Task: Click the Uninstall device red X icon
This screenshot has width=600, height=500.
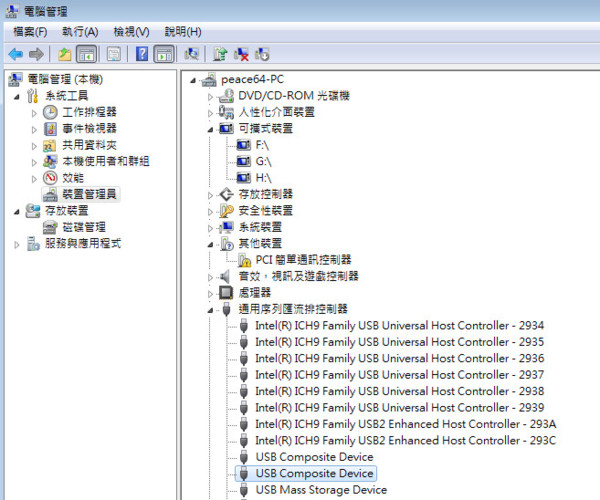Action: 241,54
